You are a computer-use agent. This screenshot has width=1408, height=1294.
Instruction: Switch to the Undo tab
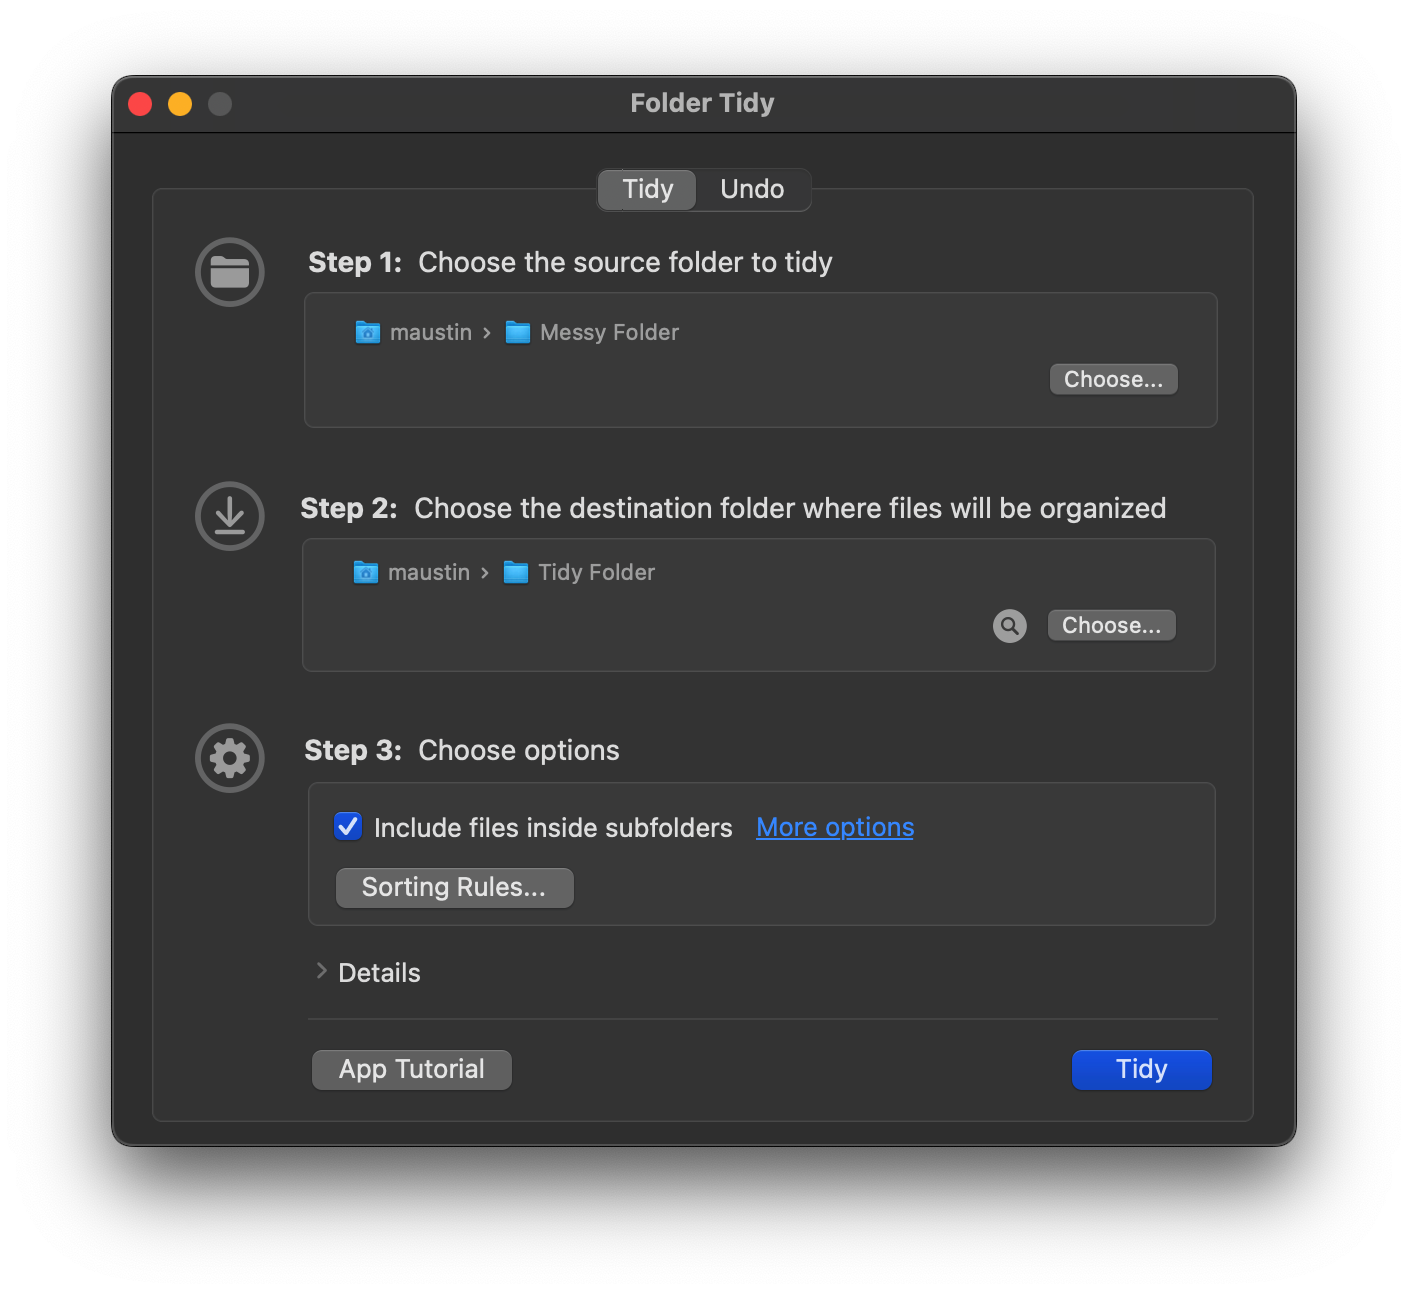(x=752, y=189)
